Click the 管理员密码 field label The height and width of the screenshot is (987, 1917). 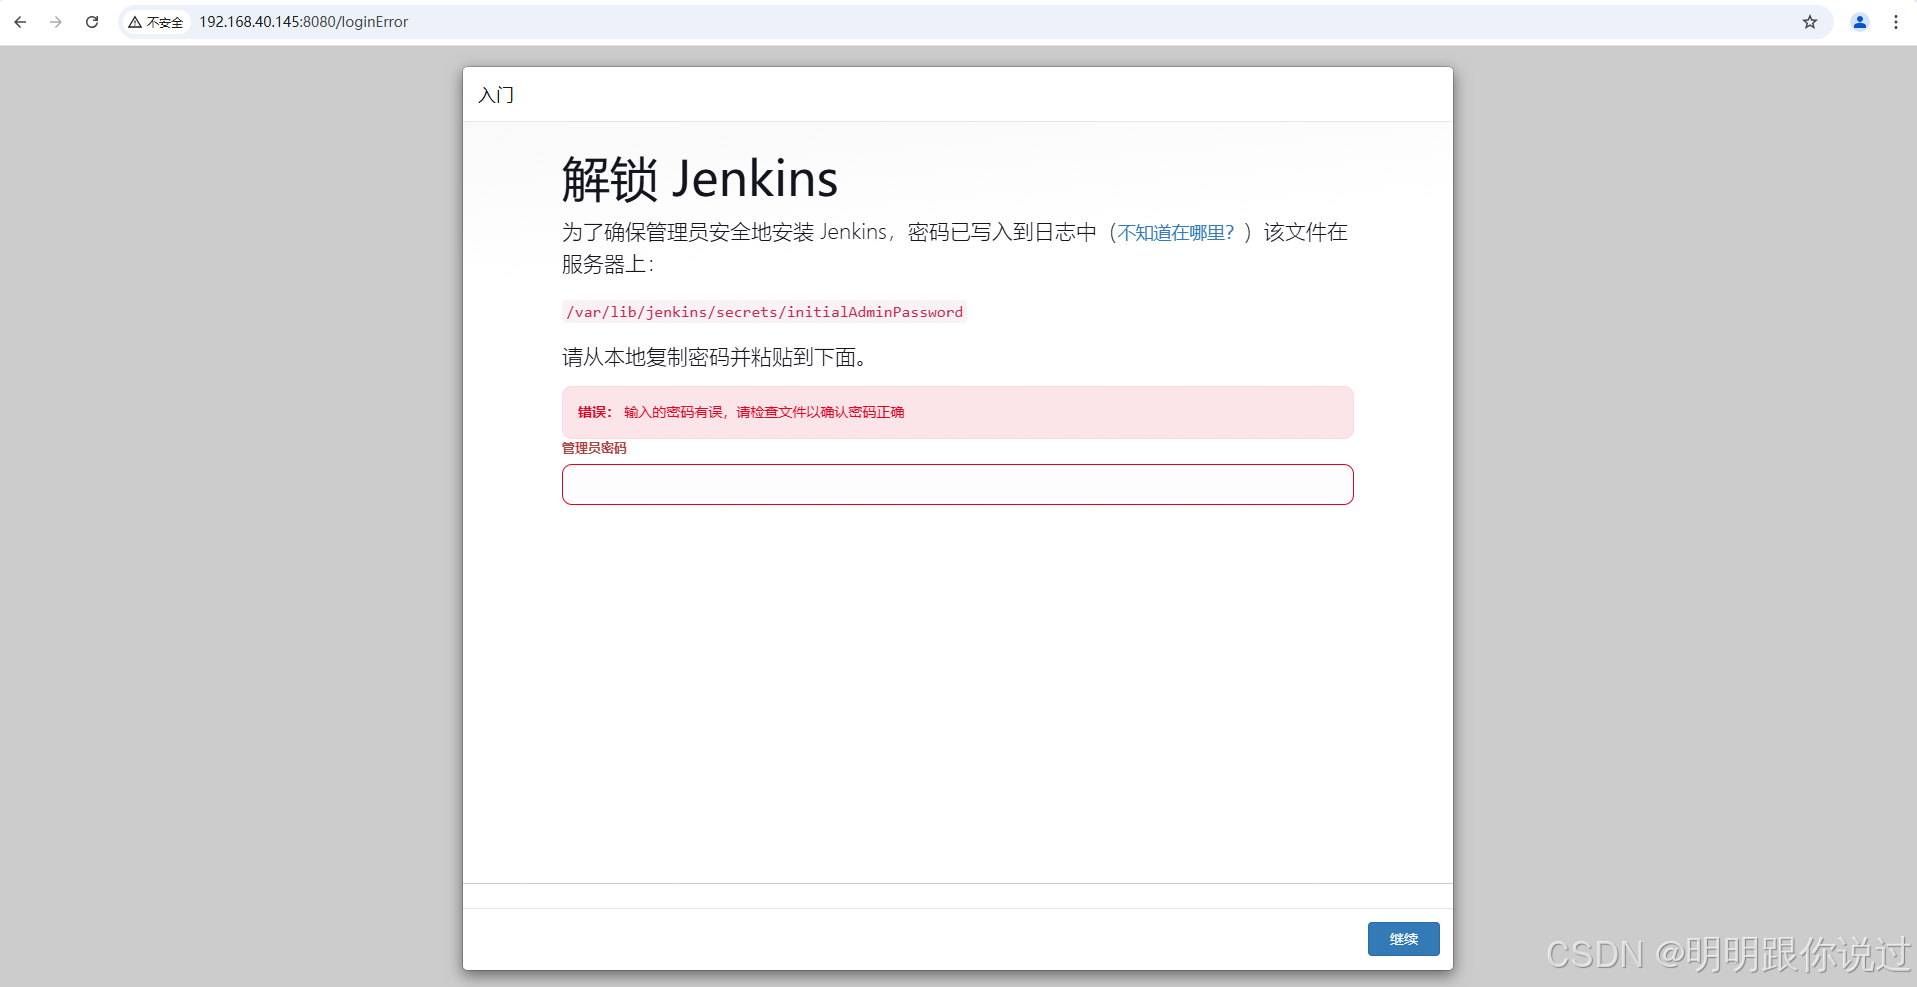pos(594,448)
